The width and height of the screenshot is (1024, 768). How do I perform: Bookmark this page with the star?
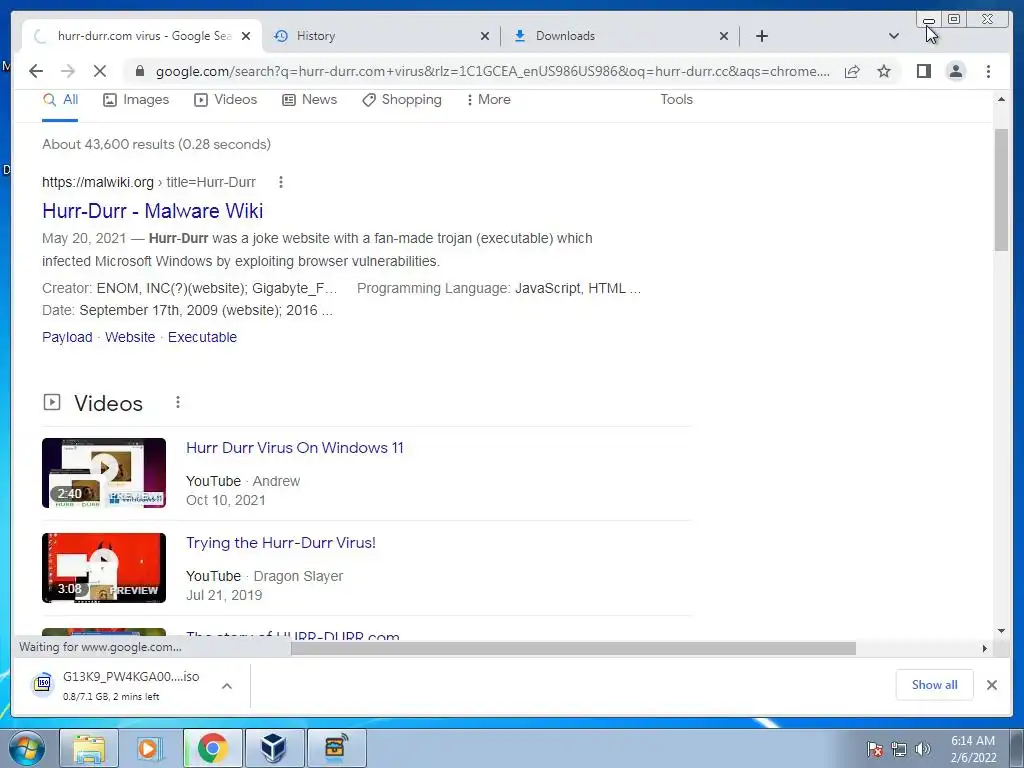point(884,71)
